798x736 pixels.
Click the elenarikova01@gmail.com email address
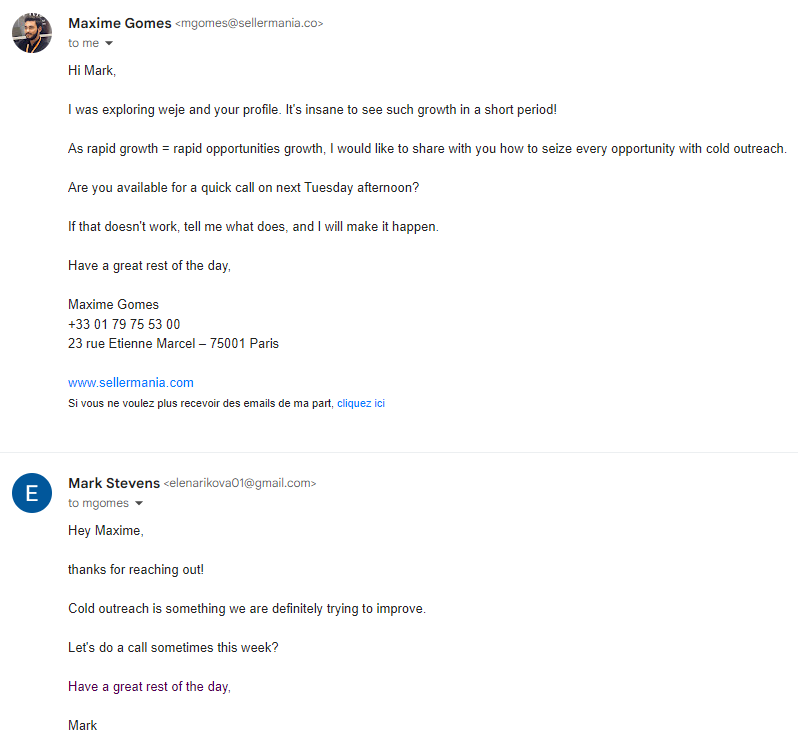240,483
